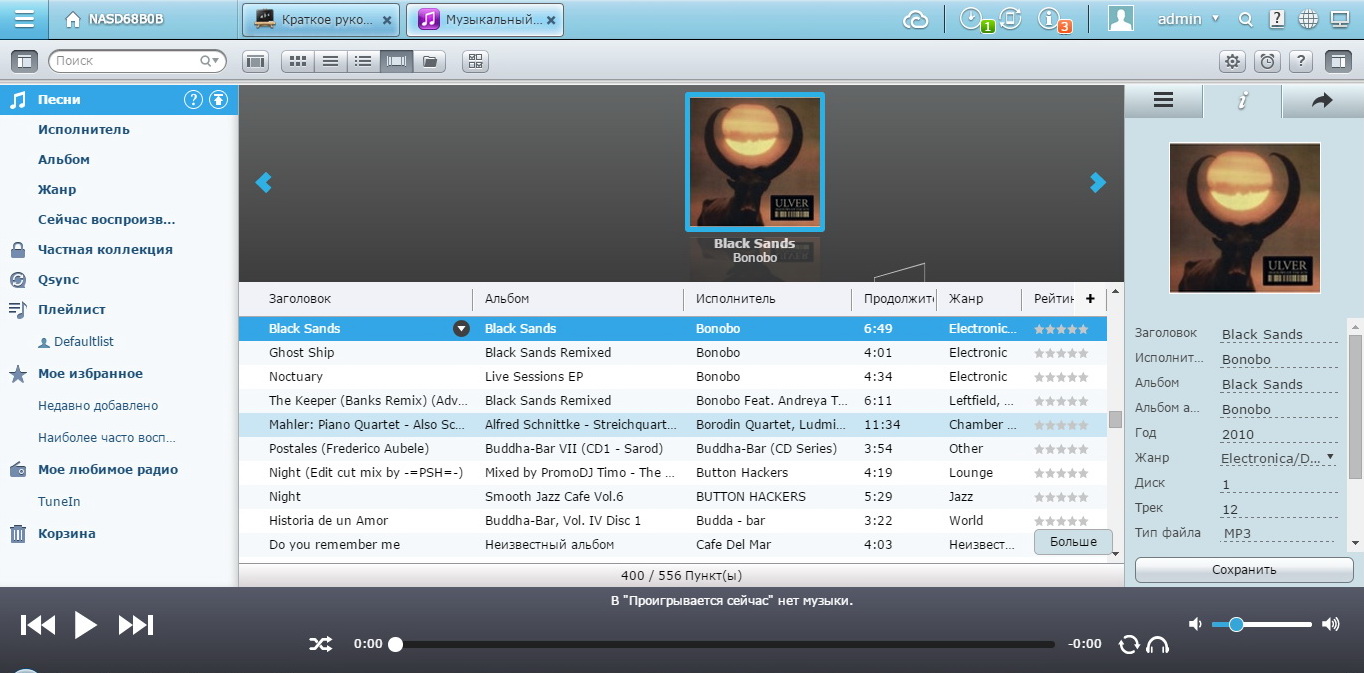Image resolution: width=1364 pixels, height=673 pixels.
Task: Switch to plain list view
Action: 330,61
